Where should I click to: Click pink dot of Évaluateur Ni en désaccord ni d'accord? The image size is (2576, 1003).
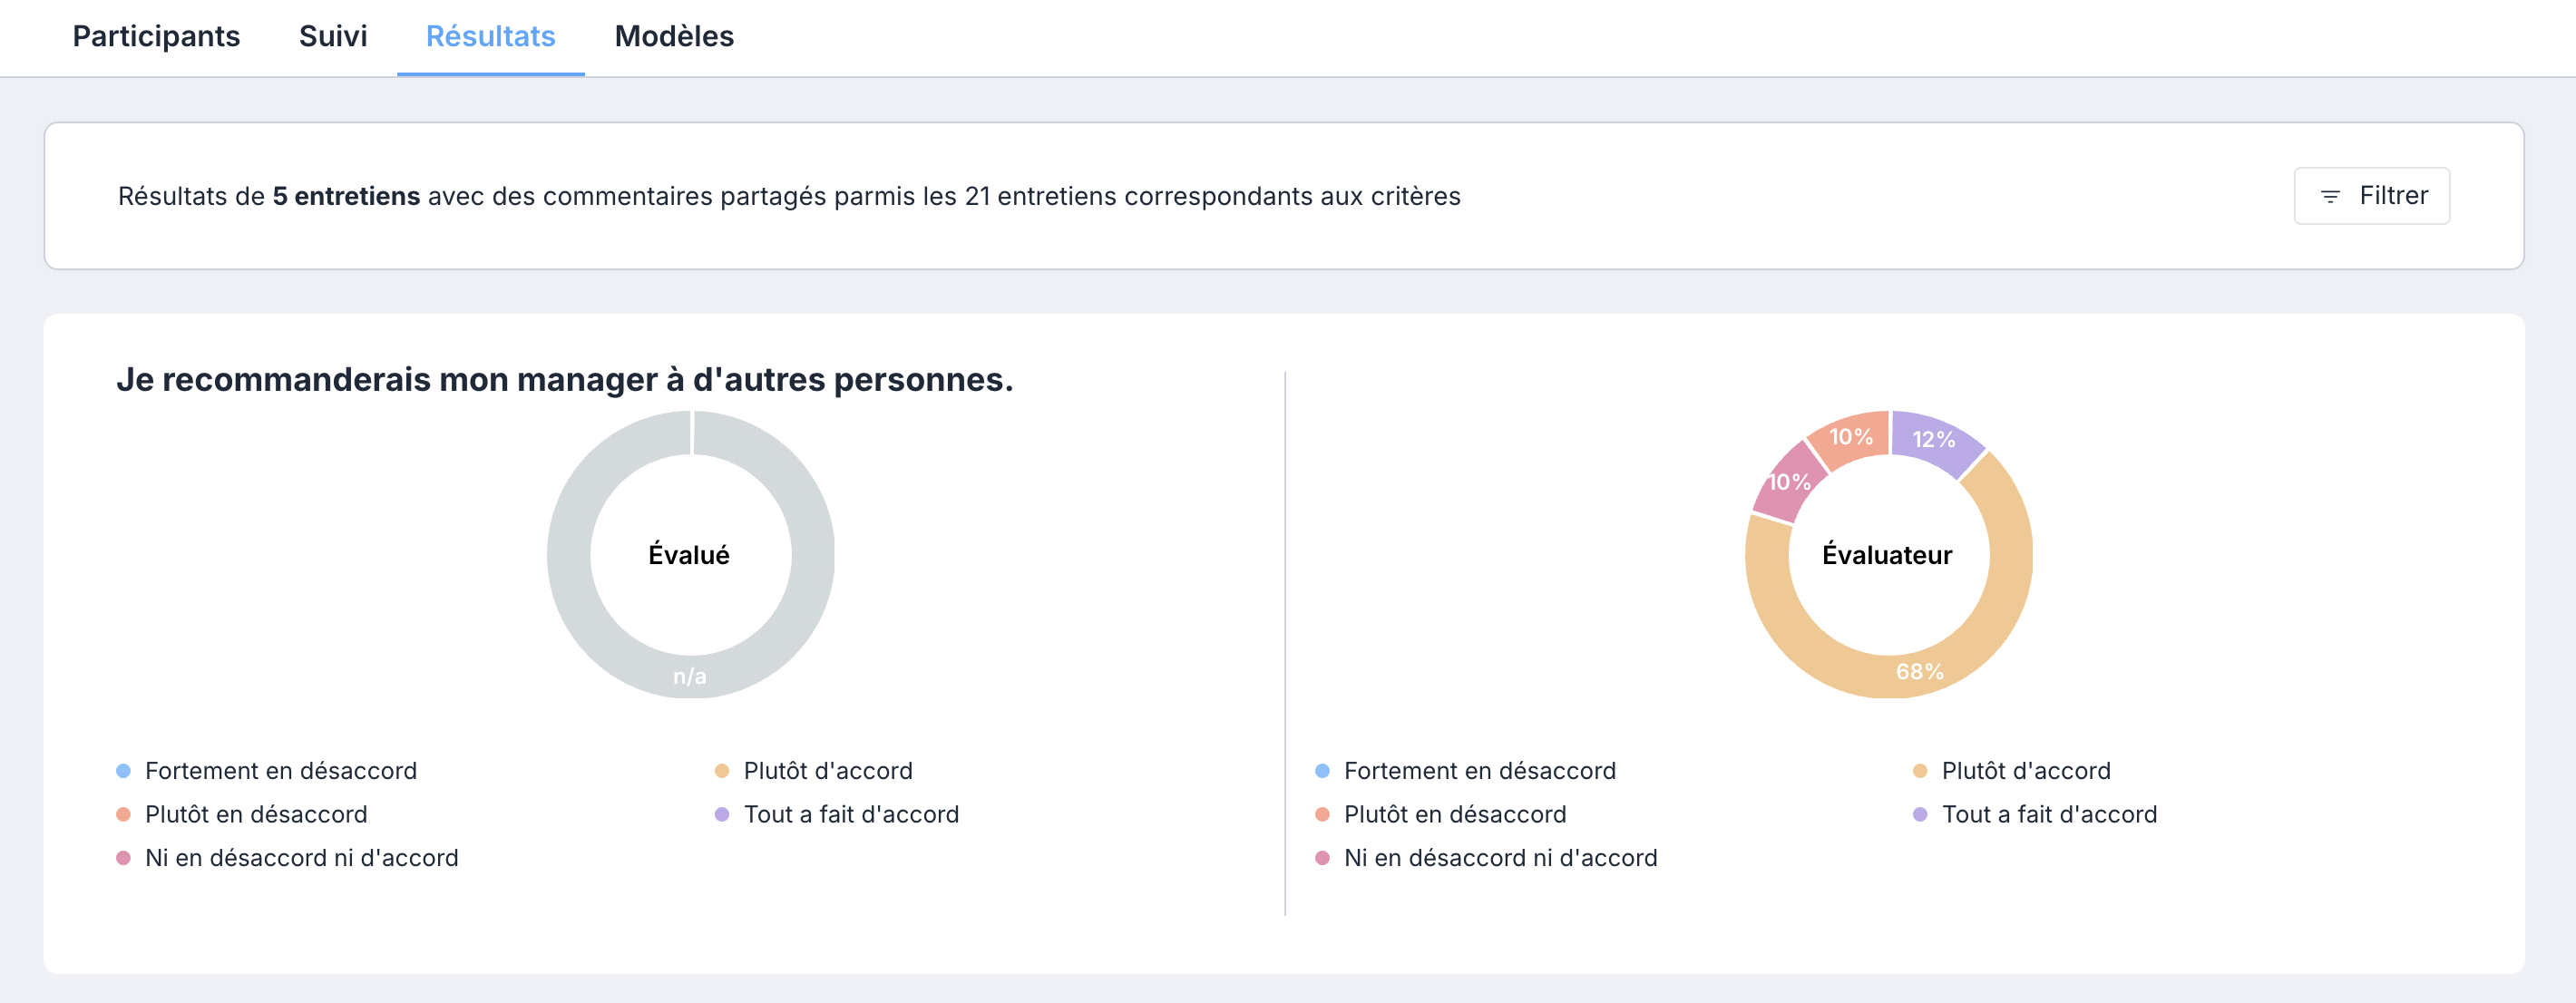(1322, 858)
